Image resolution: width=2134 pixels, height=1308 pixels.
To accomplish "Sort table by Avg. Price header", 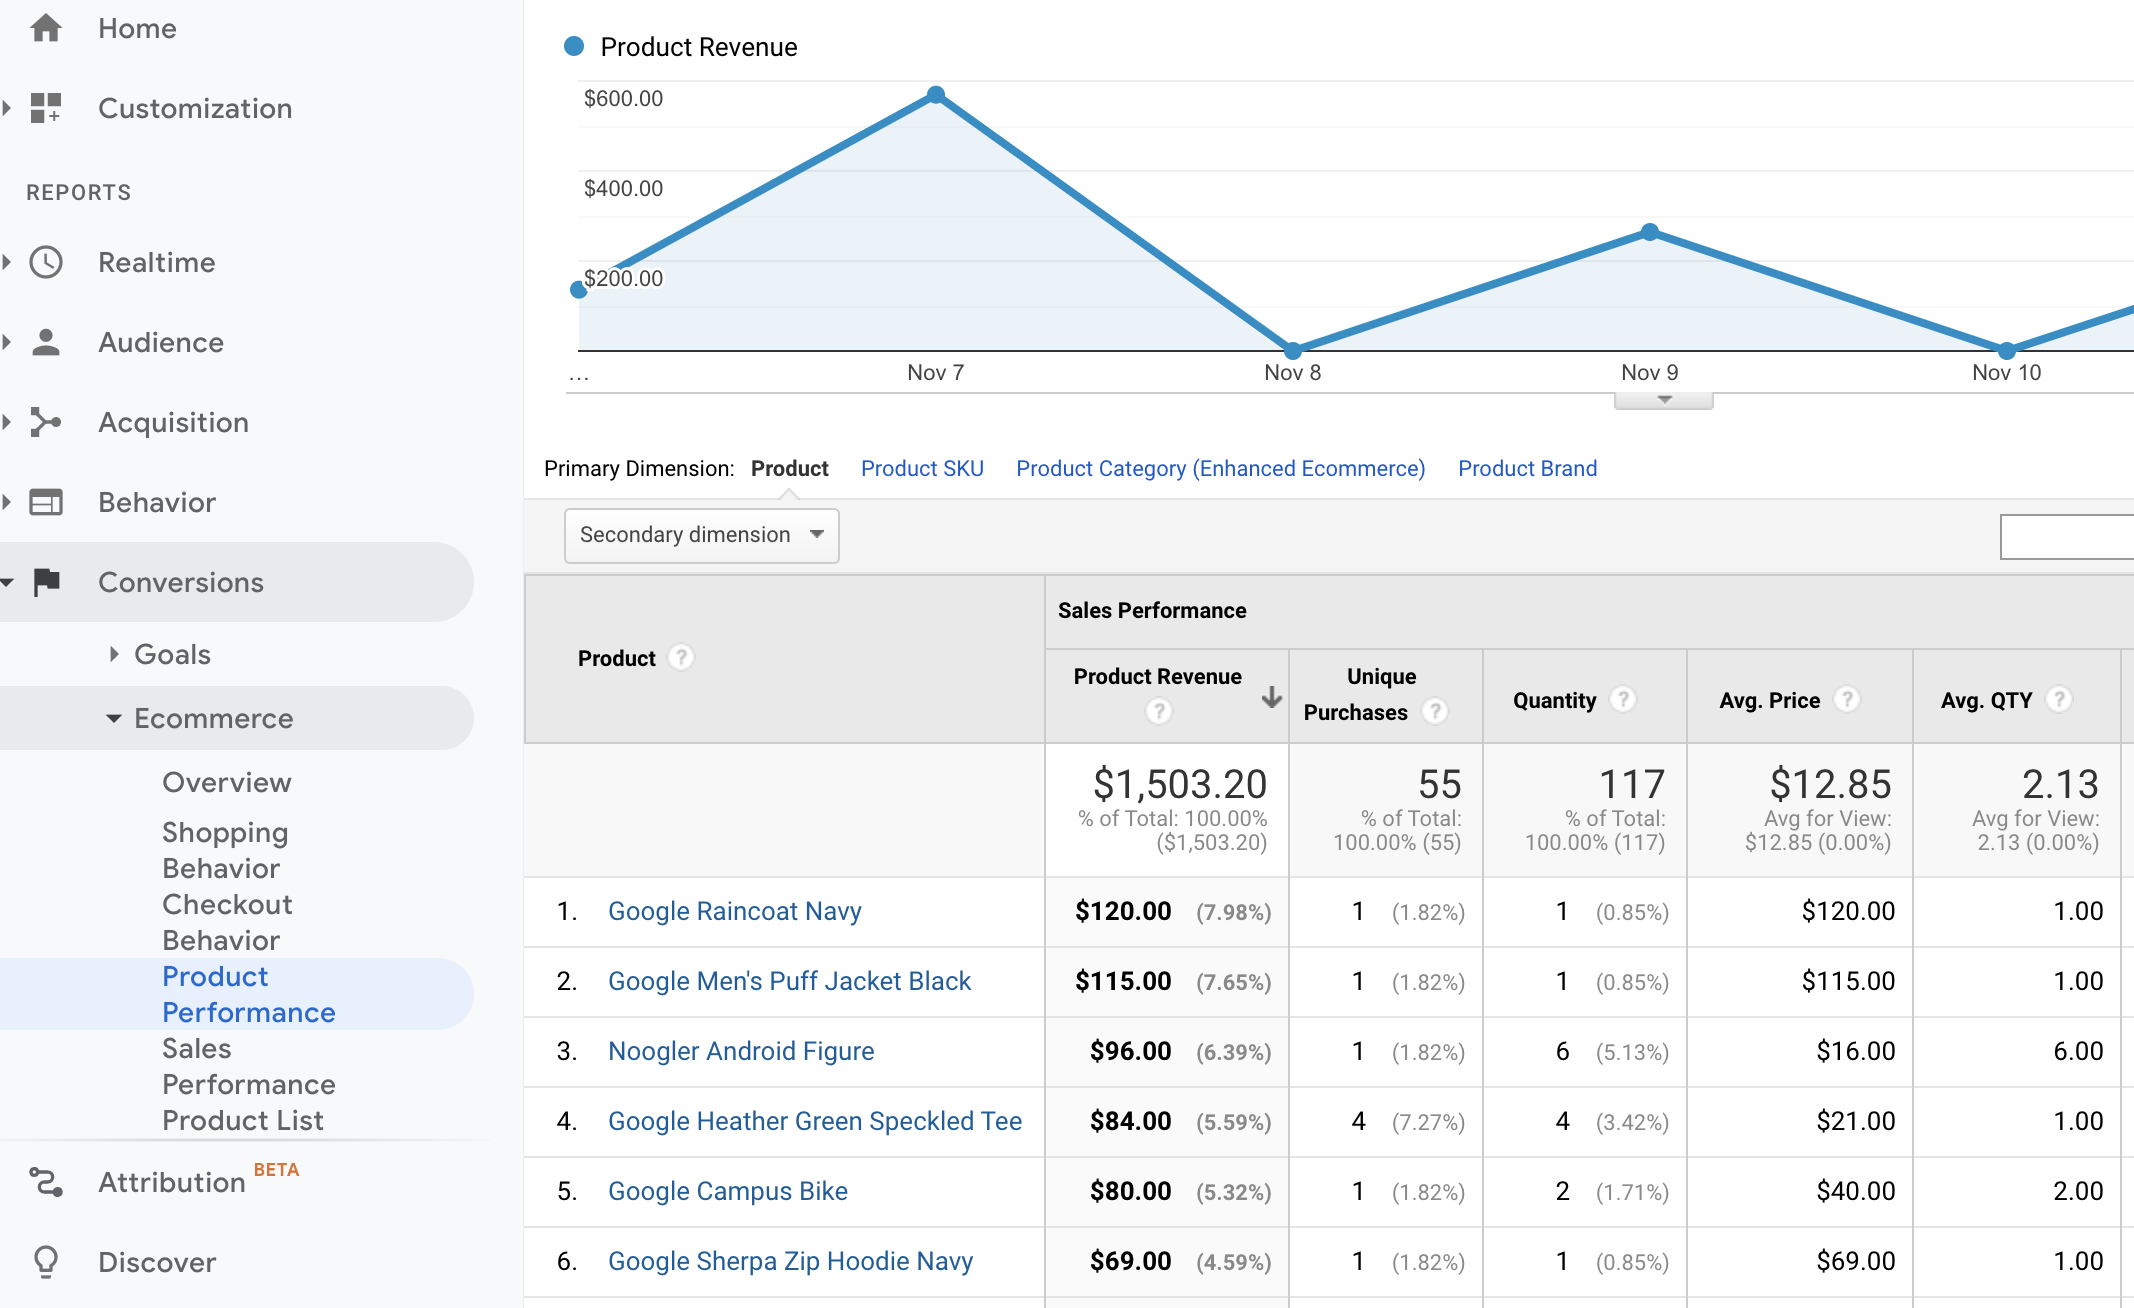I will point(1769,700).
